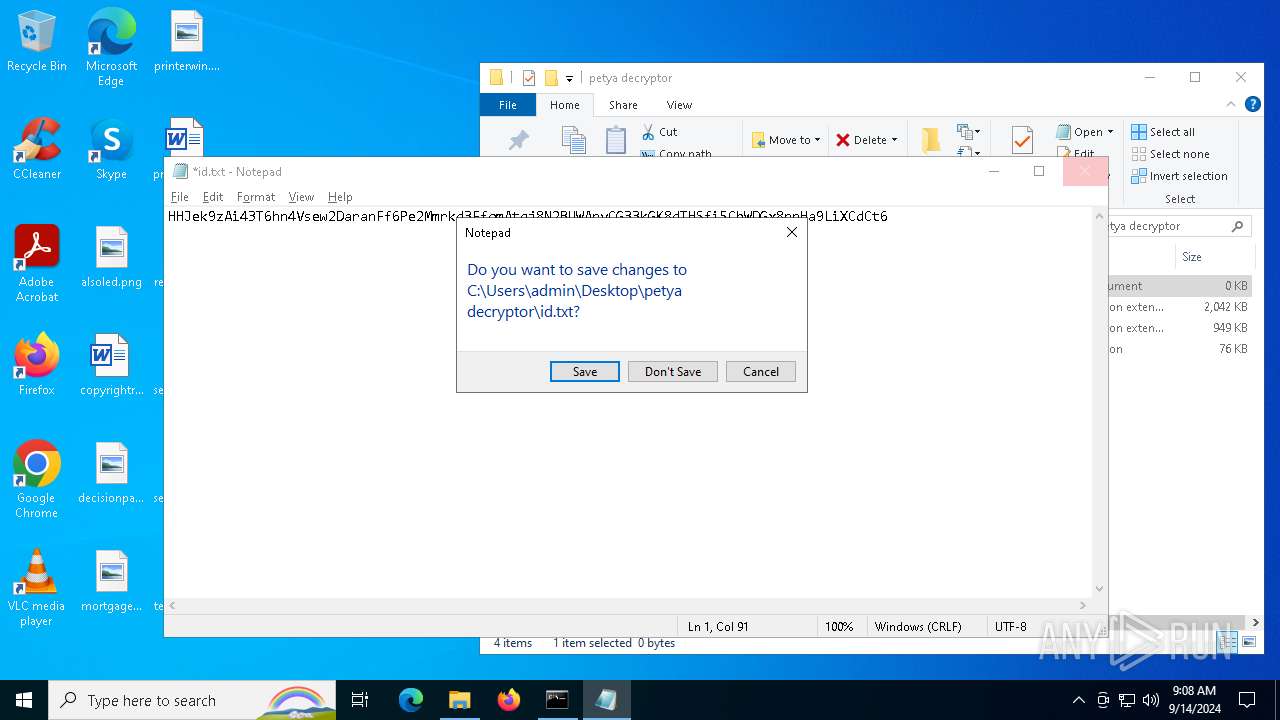Screen dimensions: 1280x720
Task: Select Google Chrome desktop shortcut
Action: [37, 480]
